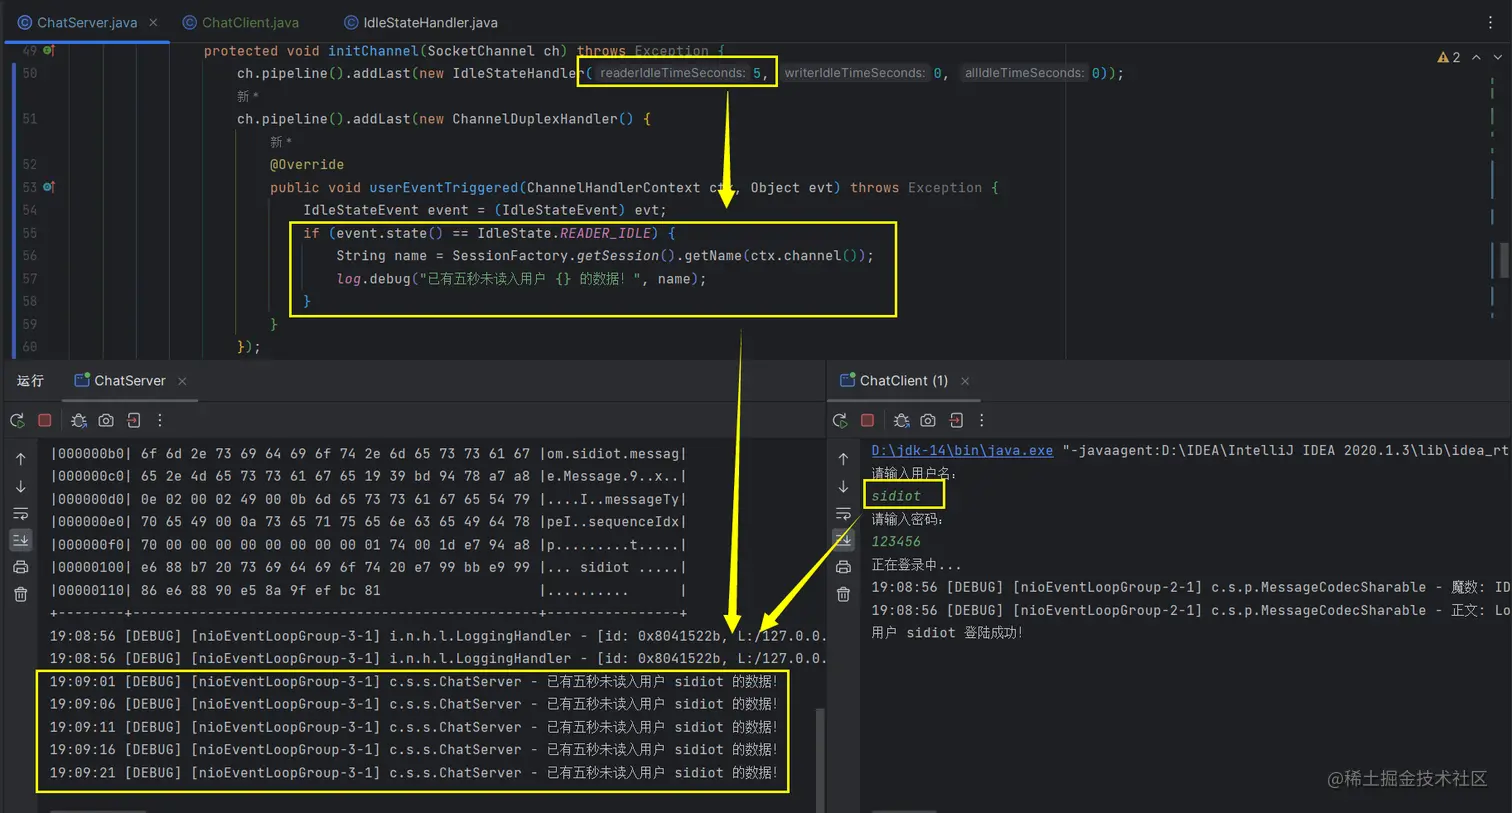
Task: Click line number 56 in the gutter
Action: click(29, 256)
